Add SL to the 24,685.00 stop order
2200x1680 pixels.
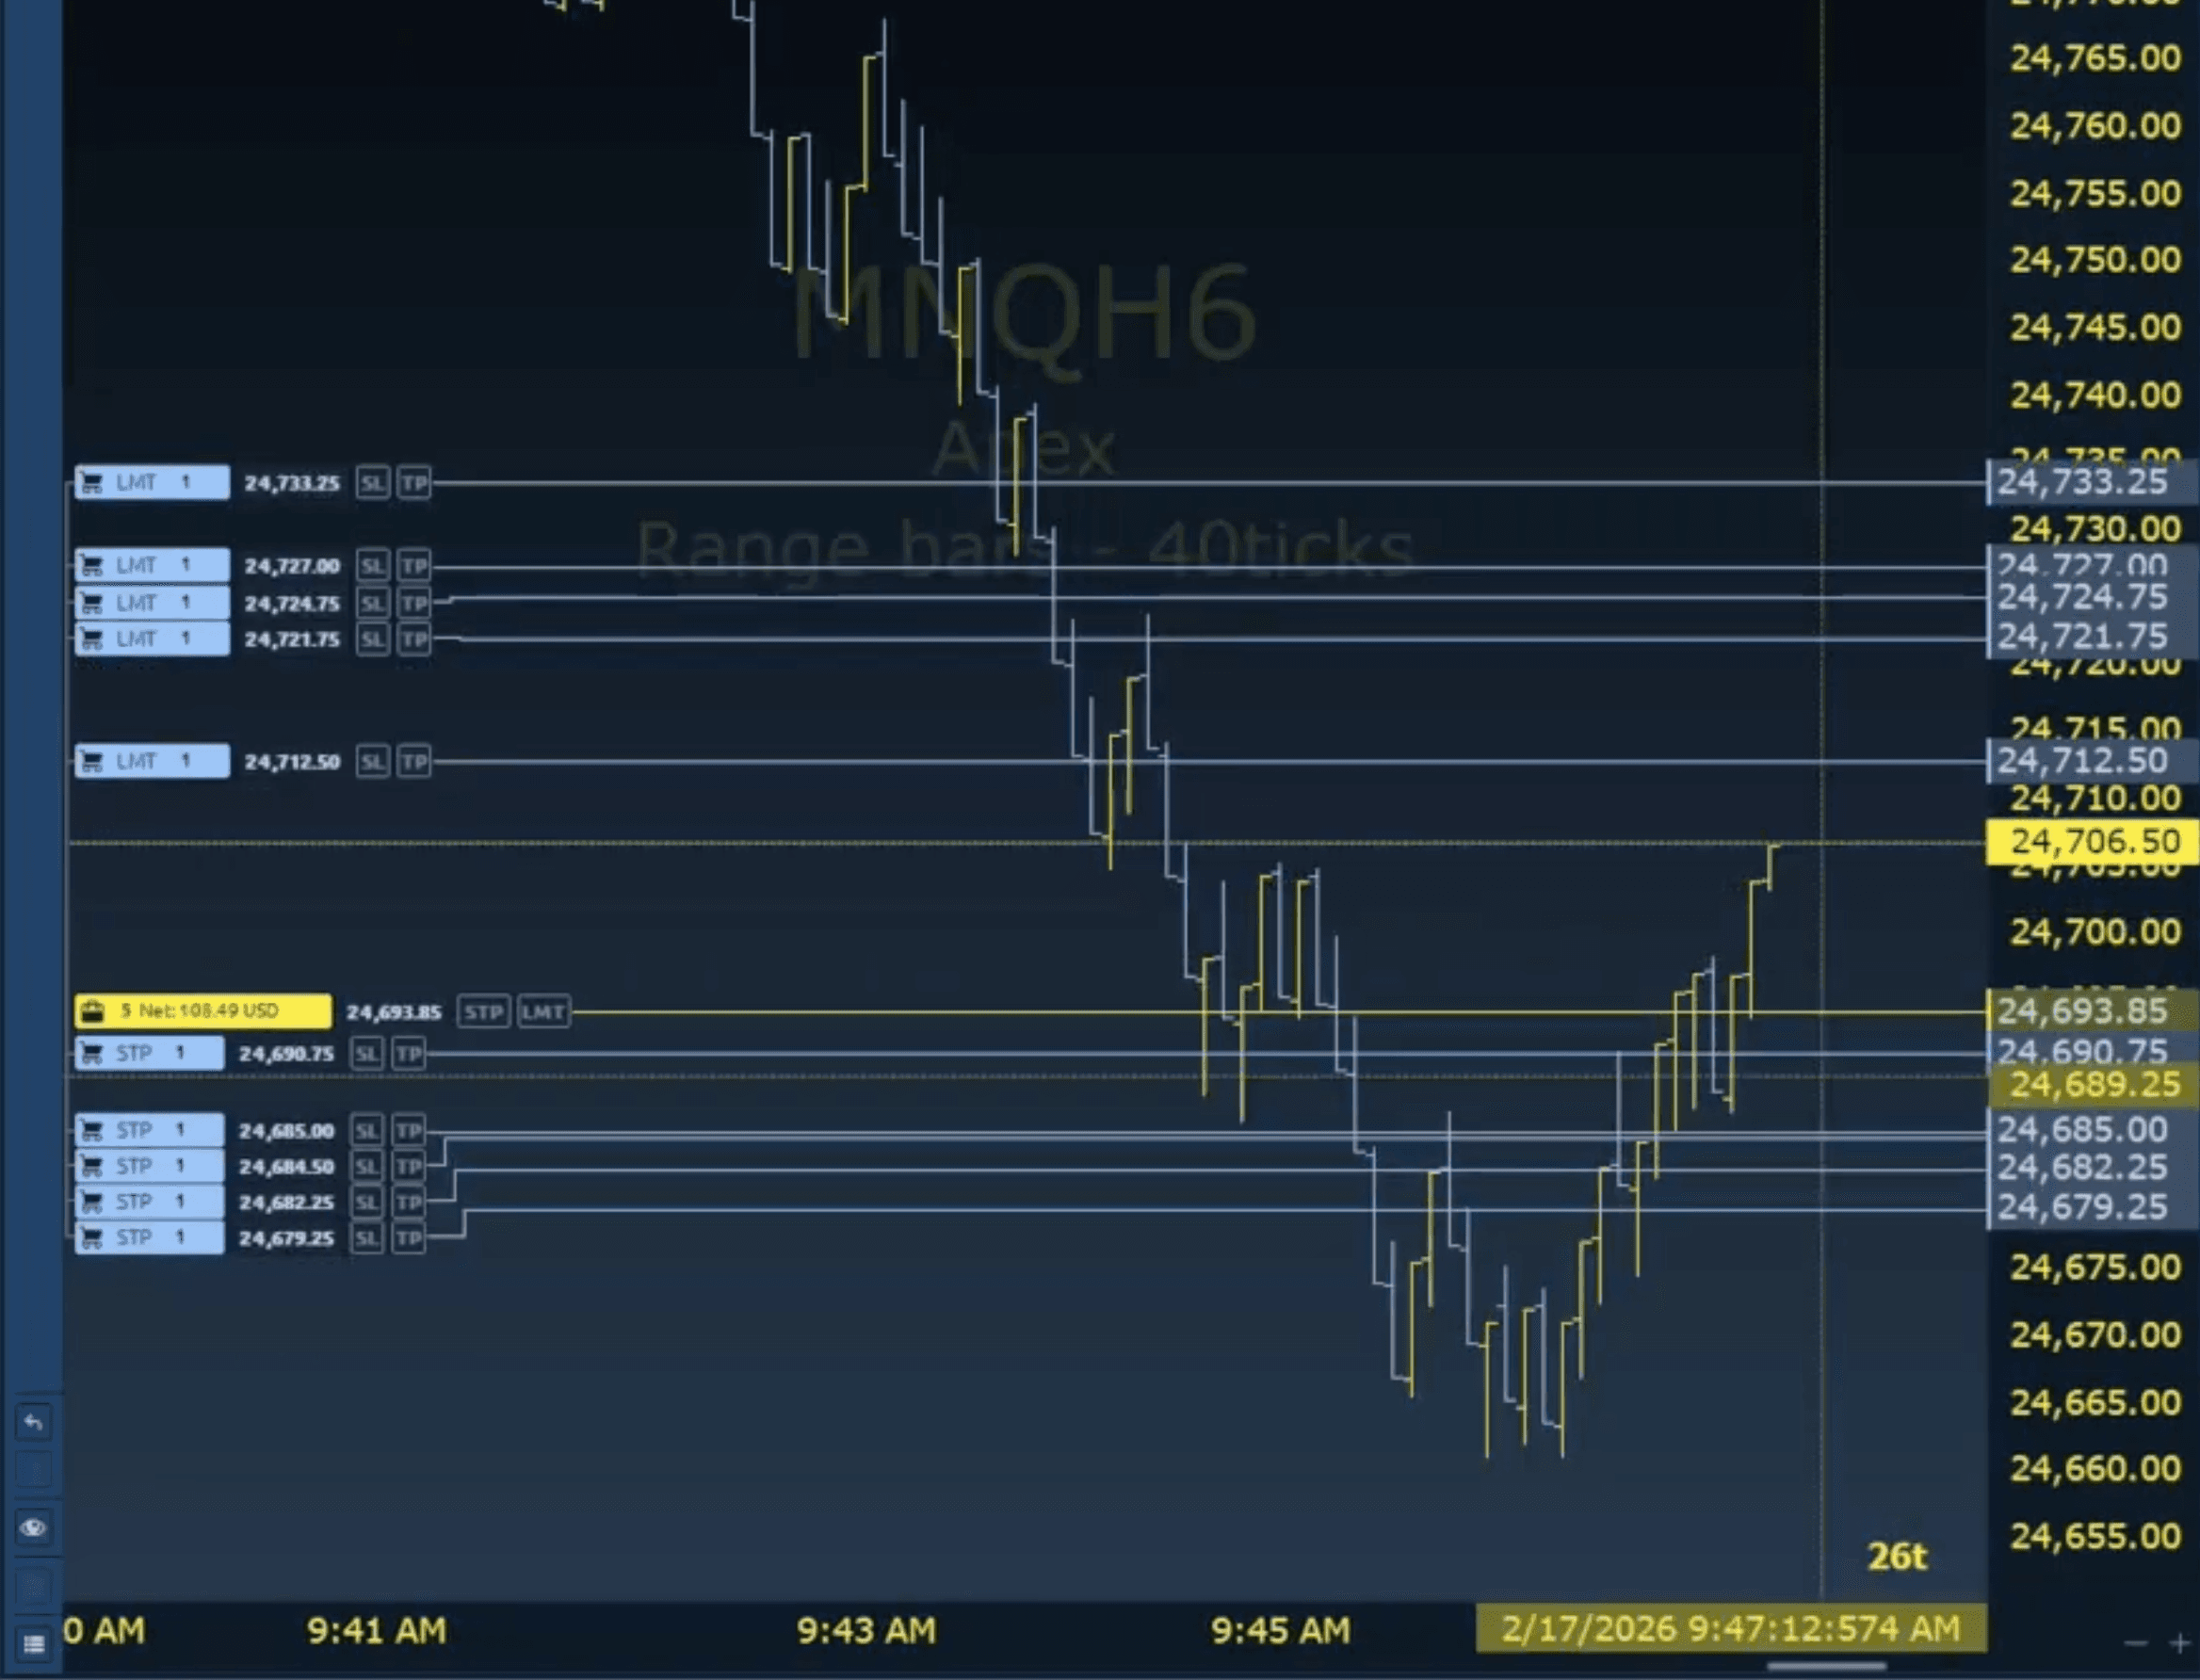[366, 1131]
